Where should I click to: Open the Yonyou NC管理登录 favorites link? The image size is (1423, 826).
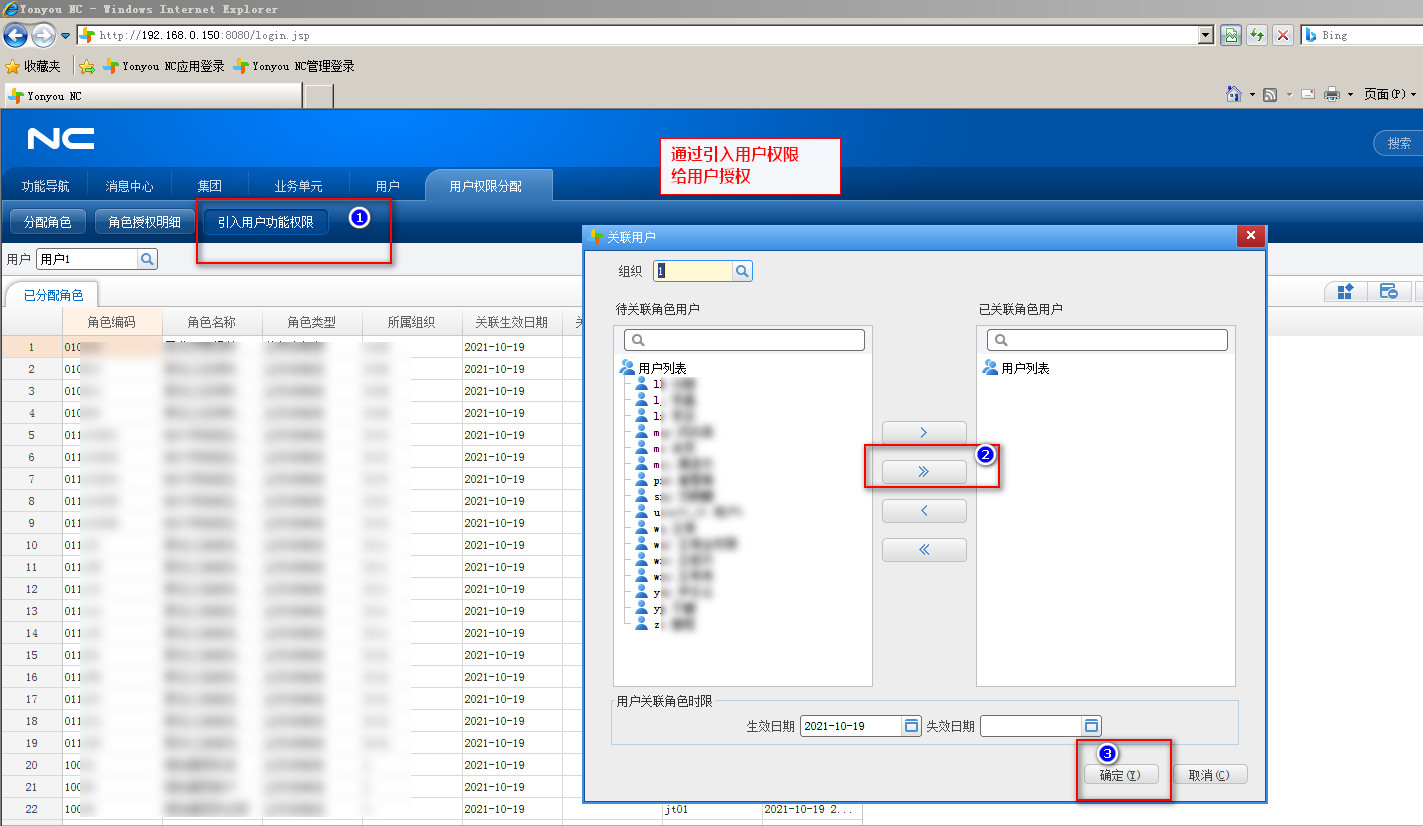click(x=294, y=66)
